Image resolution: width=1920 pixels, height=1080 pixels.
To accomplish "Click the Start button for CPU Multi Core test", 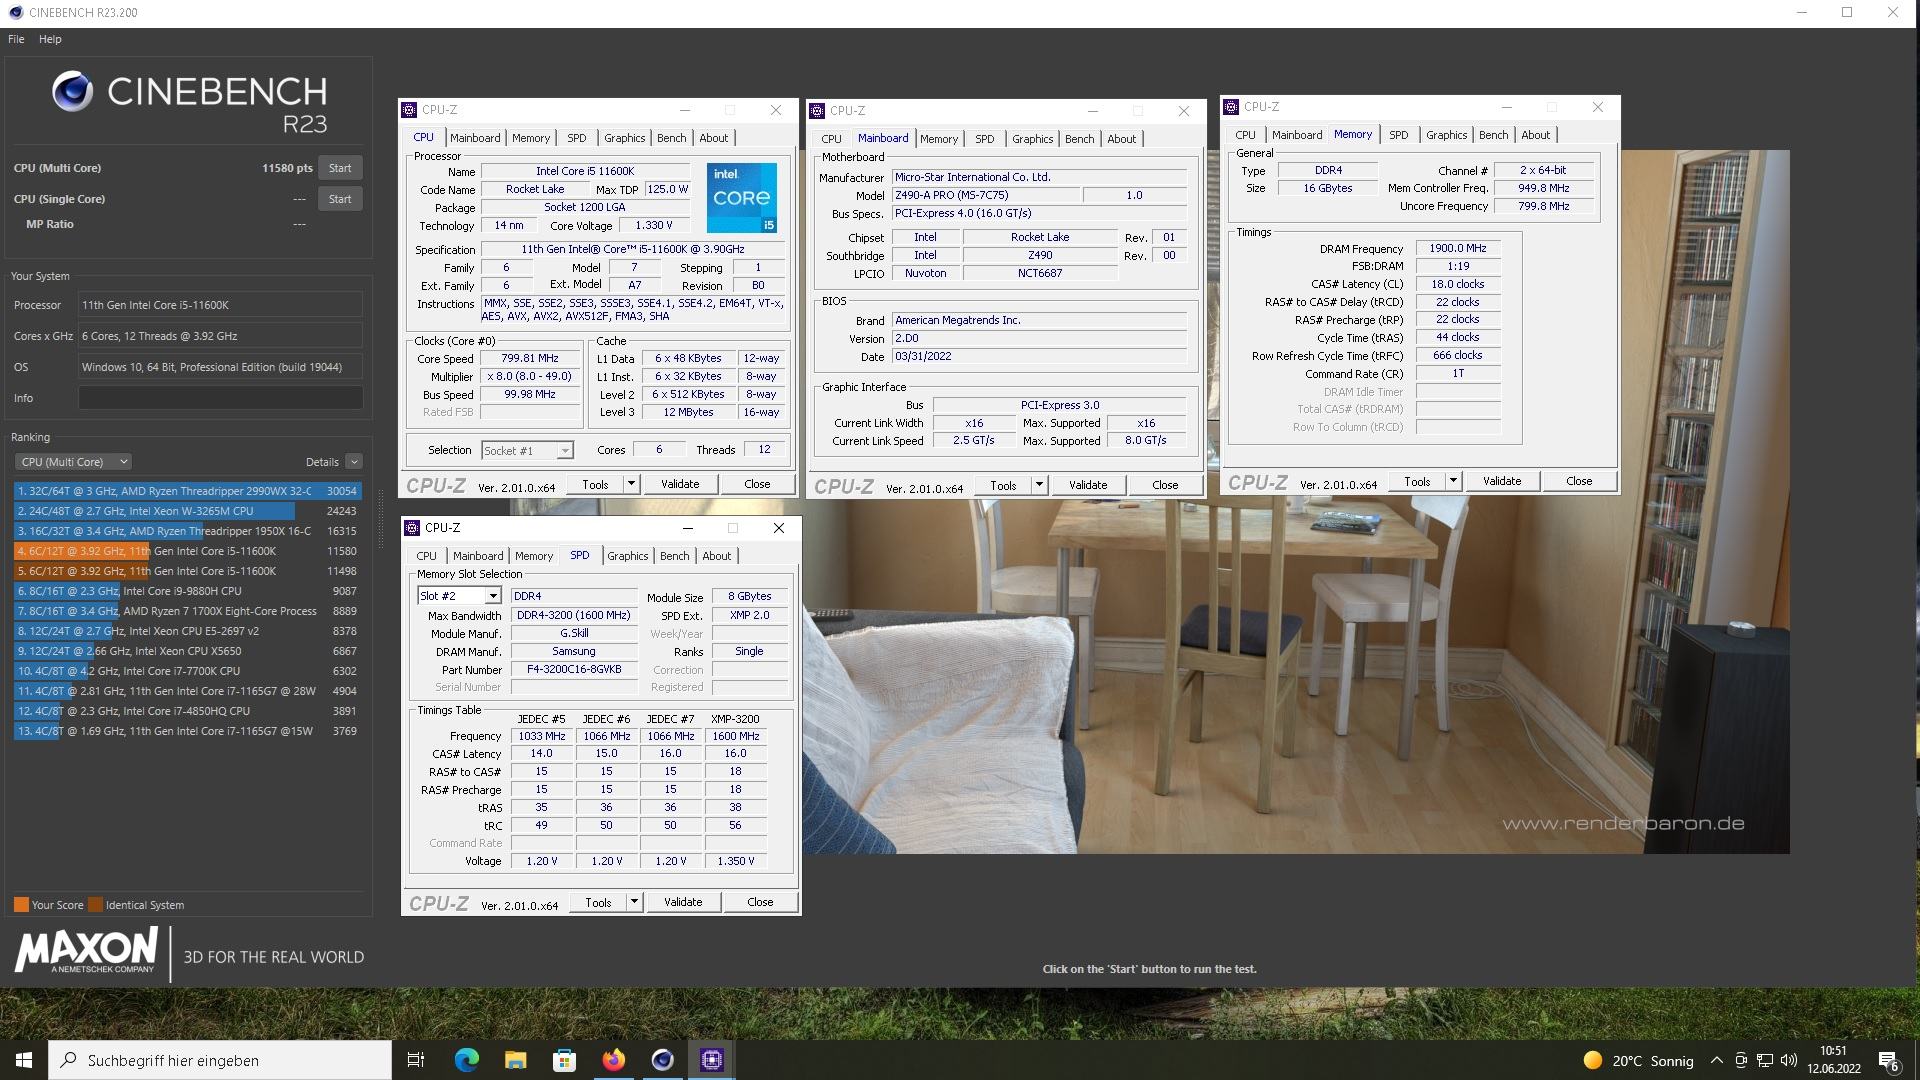I will tap(340, 167).
